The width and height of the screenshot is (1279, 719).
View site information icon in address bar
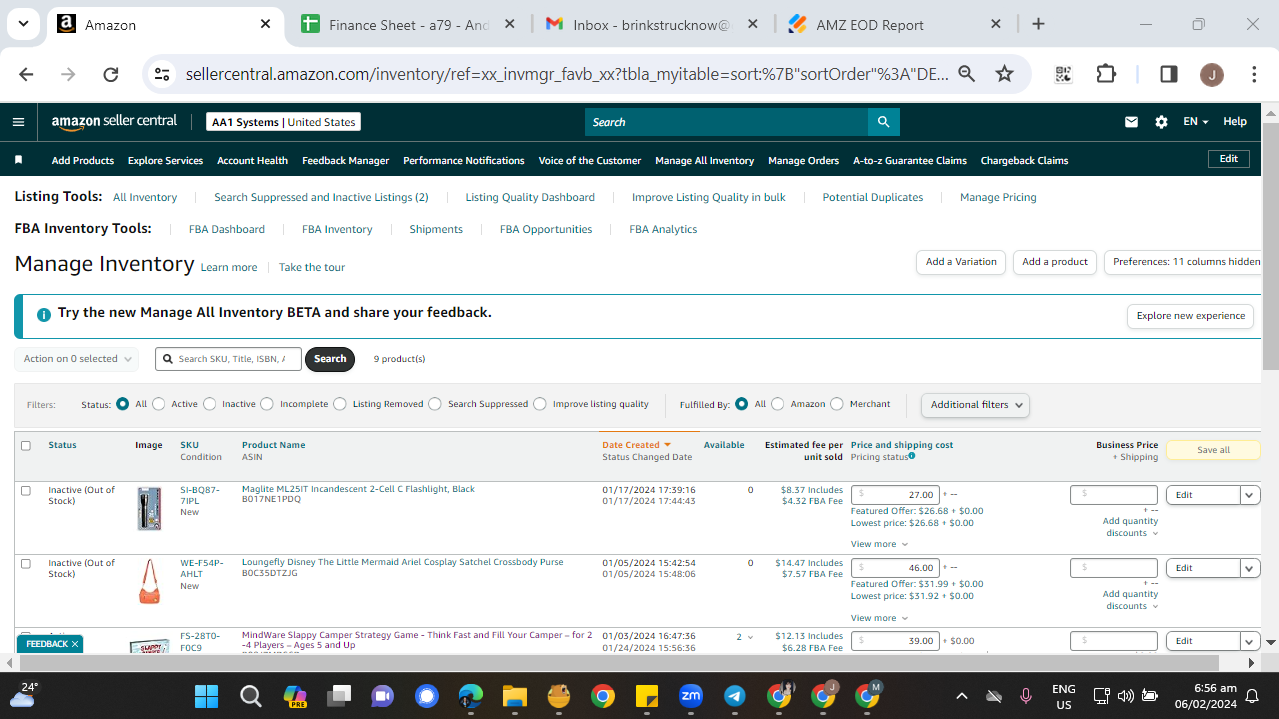tap(162, 74)
